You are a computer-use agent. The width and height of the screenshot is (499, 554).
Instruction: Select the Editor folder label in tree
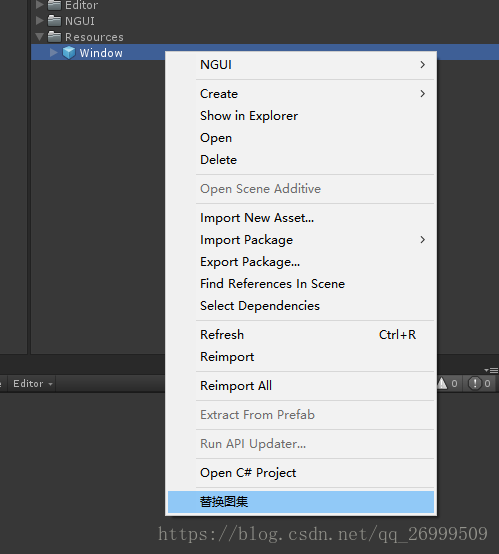pos(82,5)
